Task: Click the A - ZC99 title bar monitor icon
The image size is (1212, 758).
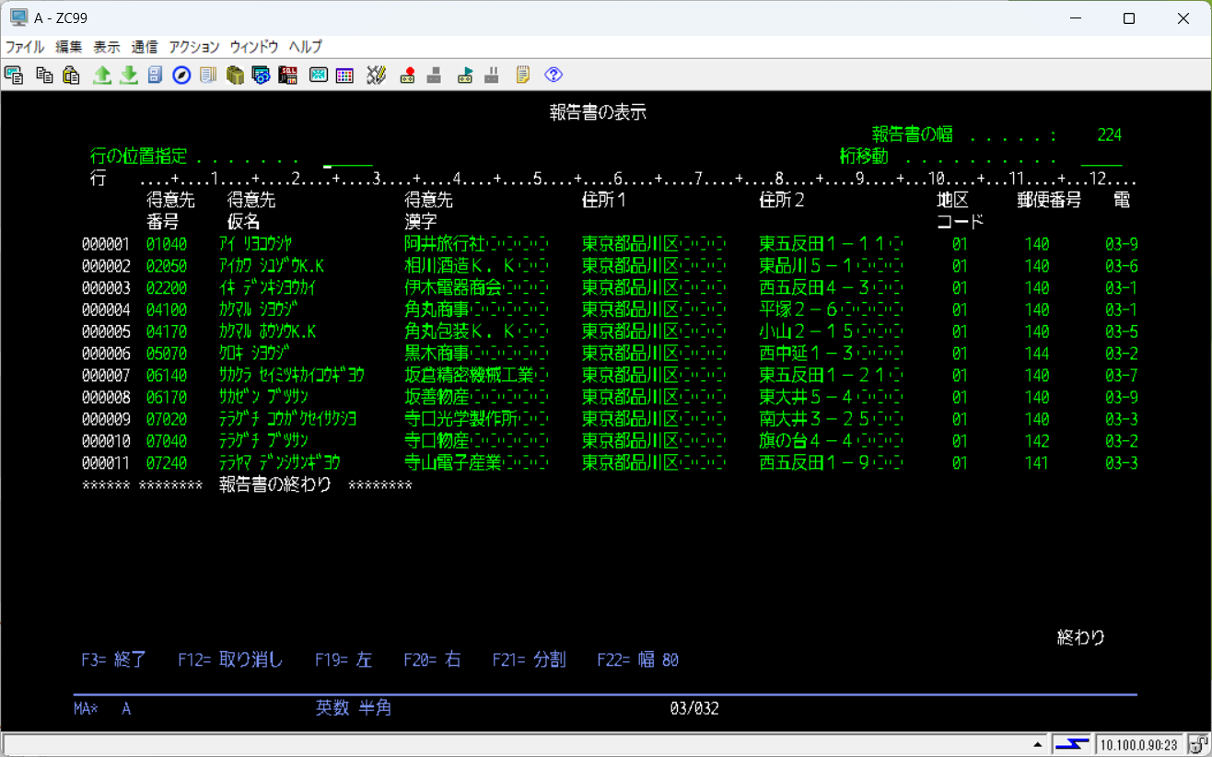Action: click(18, 18)
